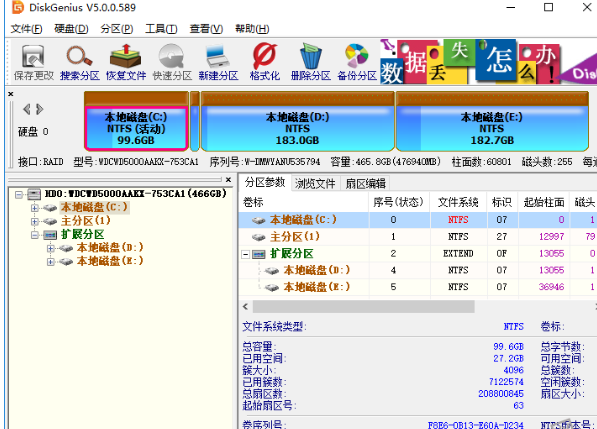Viewport: 597px width, 429px height.
Task: Select 本地磁盘(E:) label in the tree
Action: [110, 261]
